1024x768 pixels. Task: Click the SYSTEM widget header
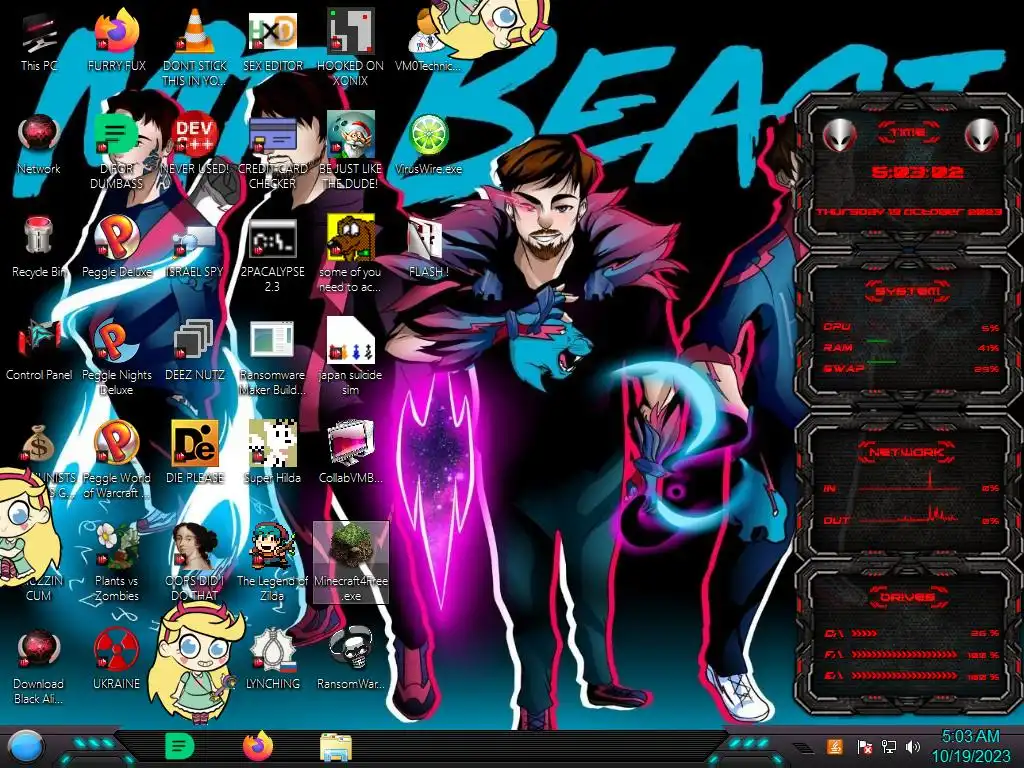tap(908, 291)
